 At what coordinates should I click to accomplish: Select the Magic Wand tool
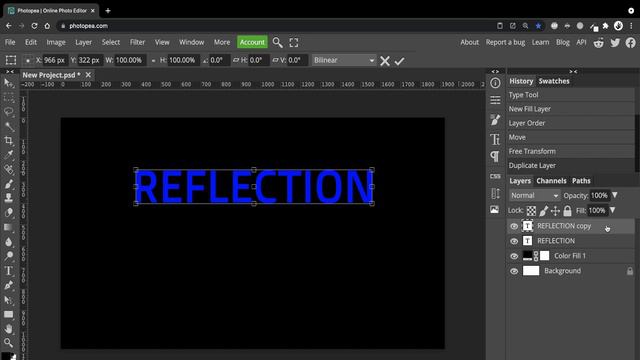[x=9, y=127]
